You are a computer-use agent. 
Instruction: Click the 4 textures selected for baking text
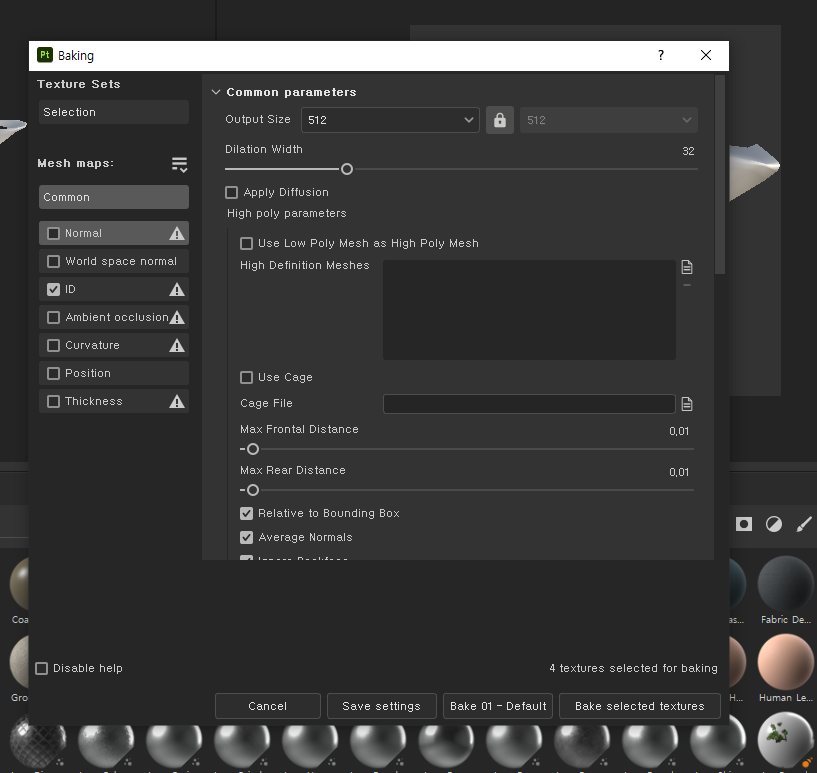pos(633,668)
